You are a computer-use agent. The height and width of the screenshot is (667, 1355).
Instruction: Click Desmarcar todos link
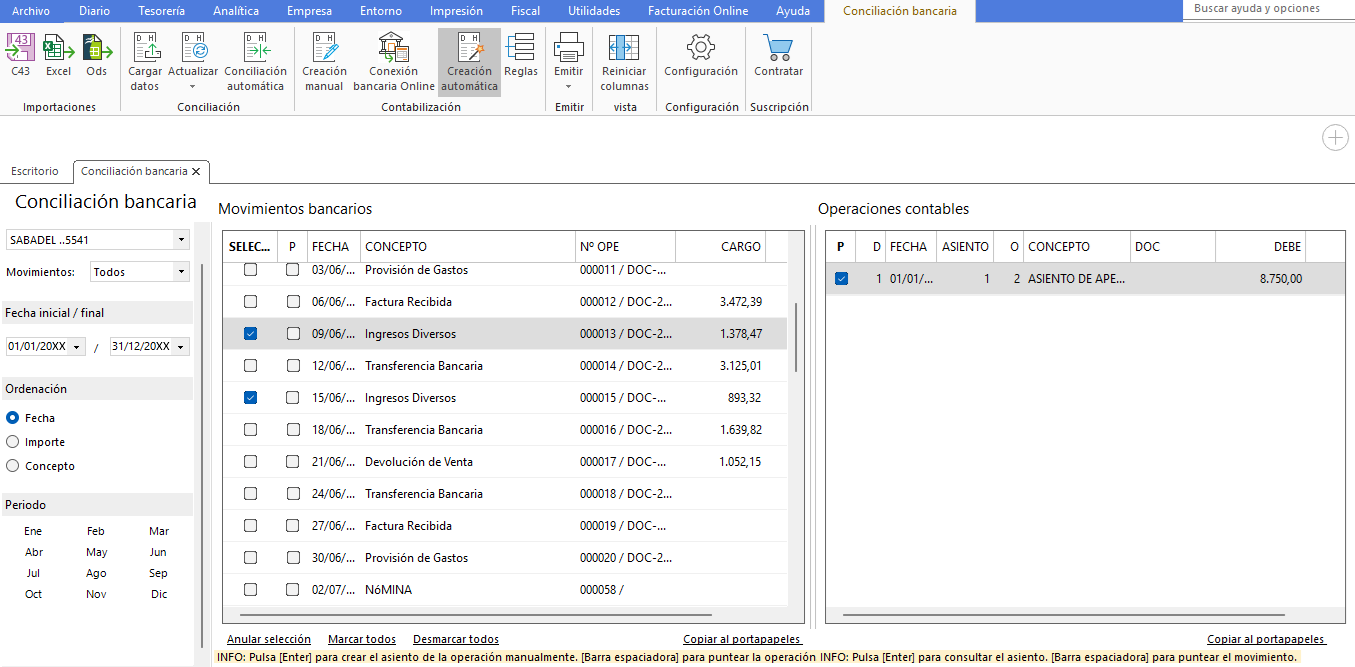click(x=456, y=640)
